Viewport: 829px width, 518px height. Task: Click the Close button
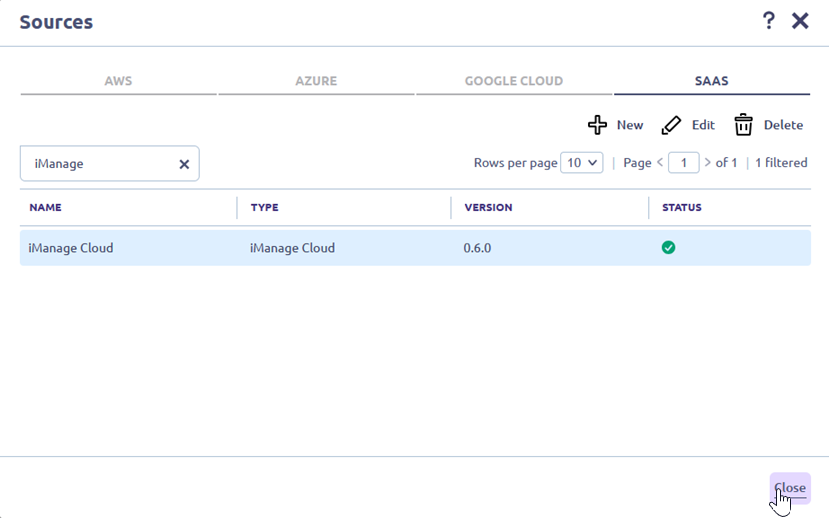pos(790,488)
